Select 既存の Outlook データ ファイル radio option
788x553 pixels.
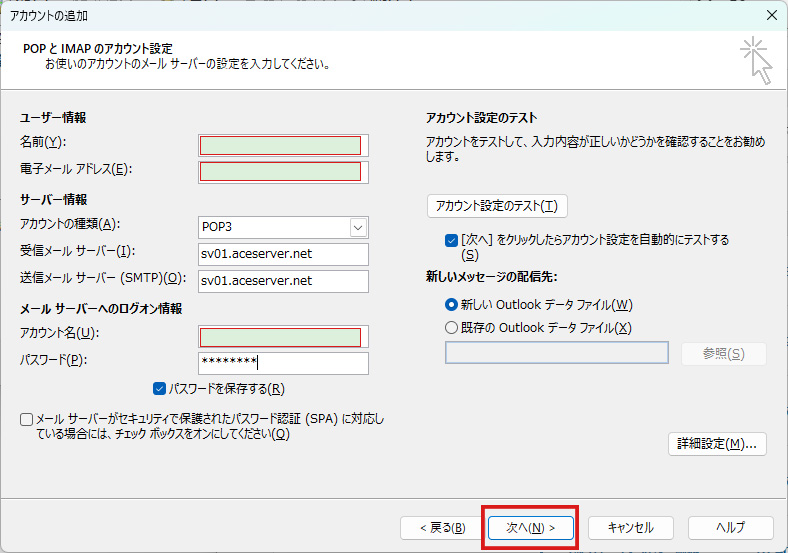click(x=451, y=327)
